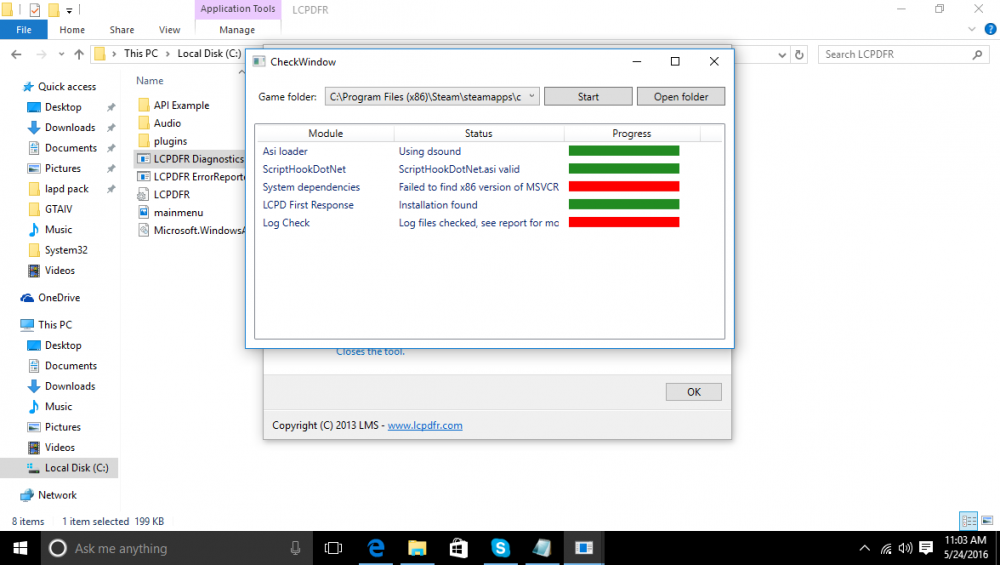Screen dimensions: 1000x565
Task: Go back with Explorer back arrow
Action: click(x=16, y=54)
